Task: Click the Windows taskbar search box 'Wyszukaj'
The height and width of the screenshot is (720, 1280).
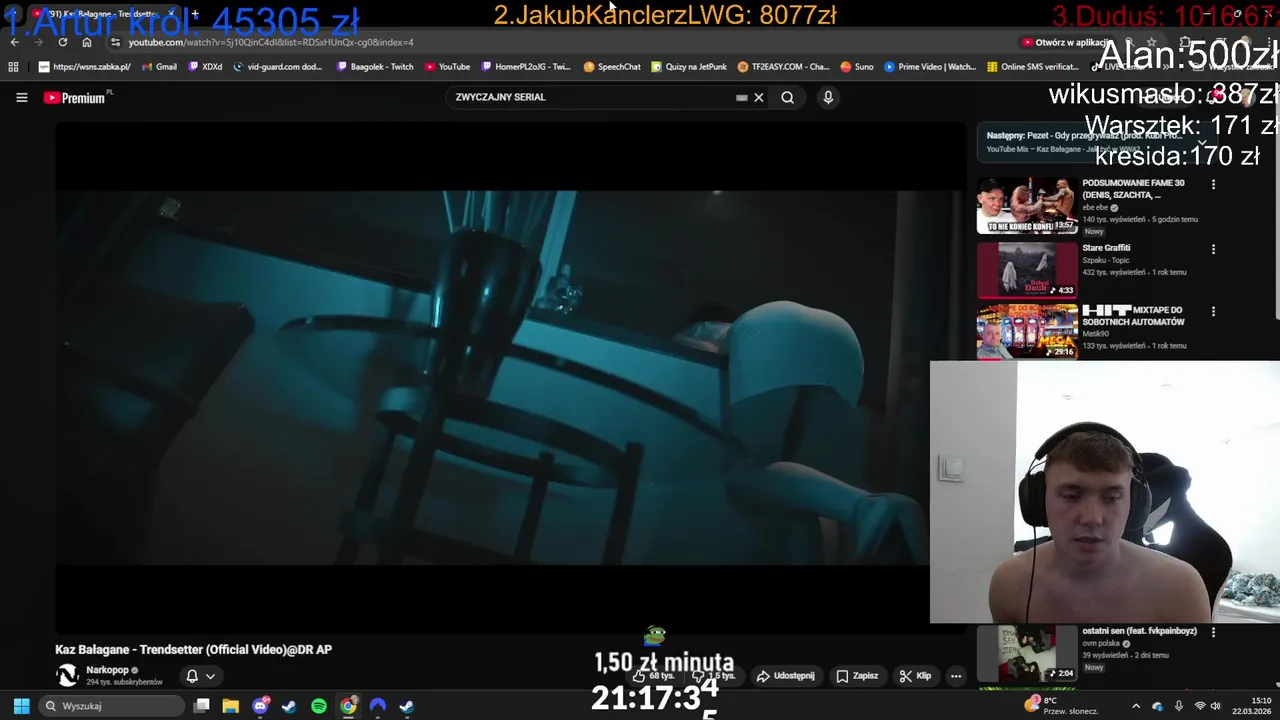Action: coord(110,706)
